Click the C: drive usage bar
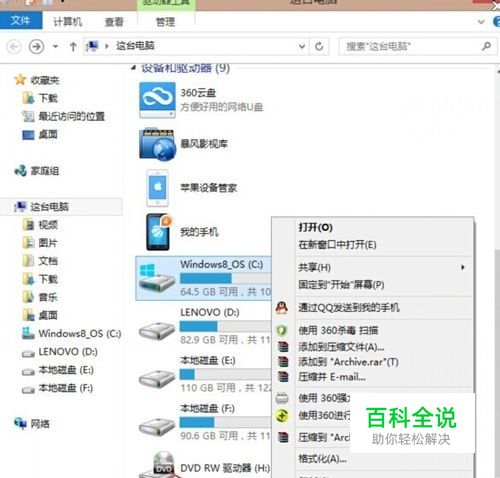Image resolution: width=500 pixels, height=478 pixels. [226, 278]
